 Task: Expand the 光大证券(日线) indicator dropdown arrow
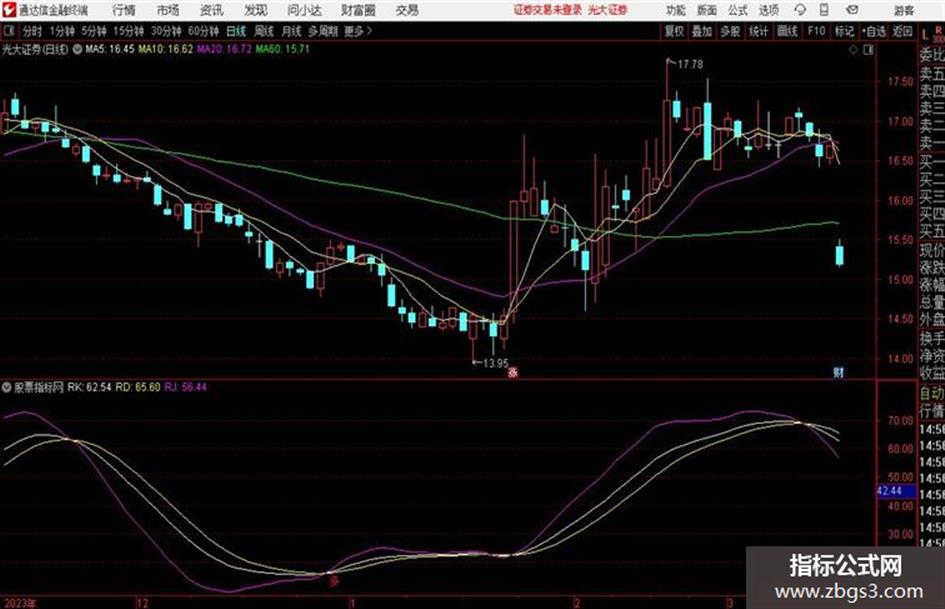pyautogui.click(x=78, y=49)
